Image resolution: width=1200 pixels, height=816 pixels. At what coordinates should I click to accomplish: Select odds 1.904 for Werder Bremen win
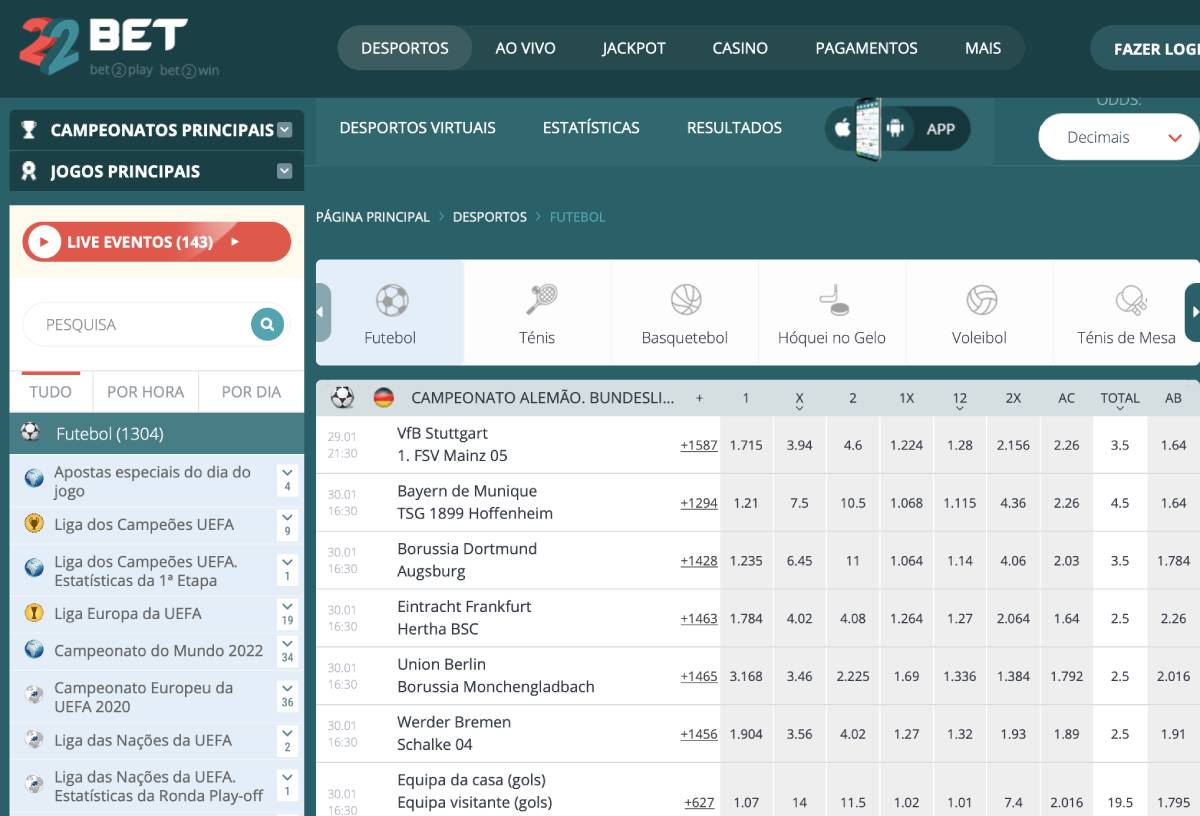[746, 734]
